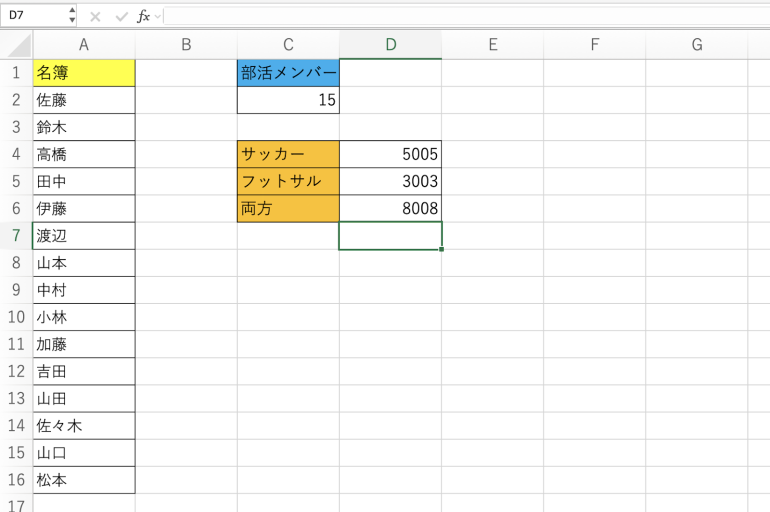The height and width of the screenshot is (512, 770).
Task: Click the cell with name 佐々木
Action: coord(84,426)
